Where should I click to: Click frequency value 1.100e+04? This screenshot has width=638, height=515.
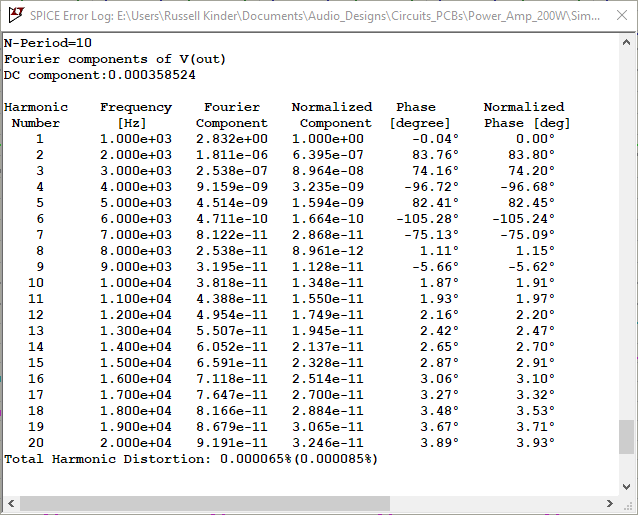click(136, 299)
